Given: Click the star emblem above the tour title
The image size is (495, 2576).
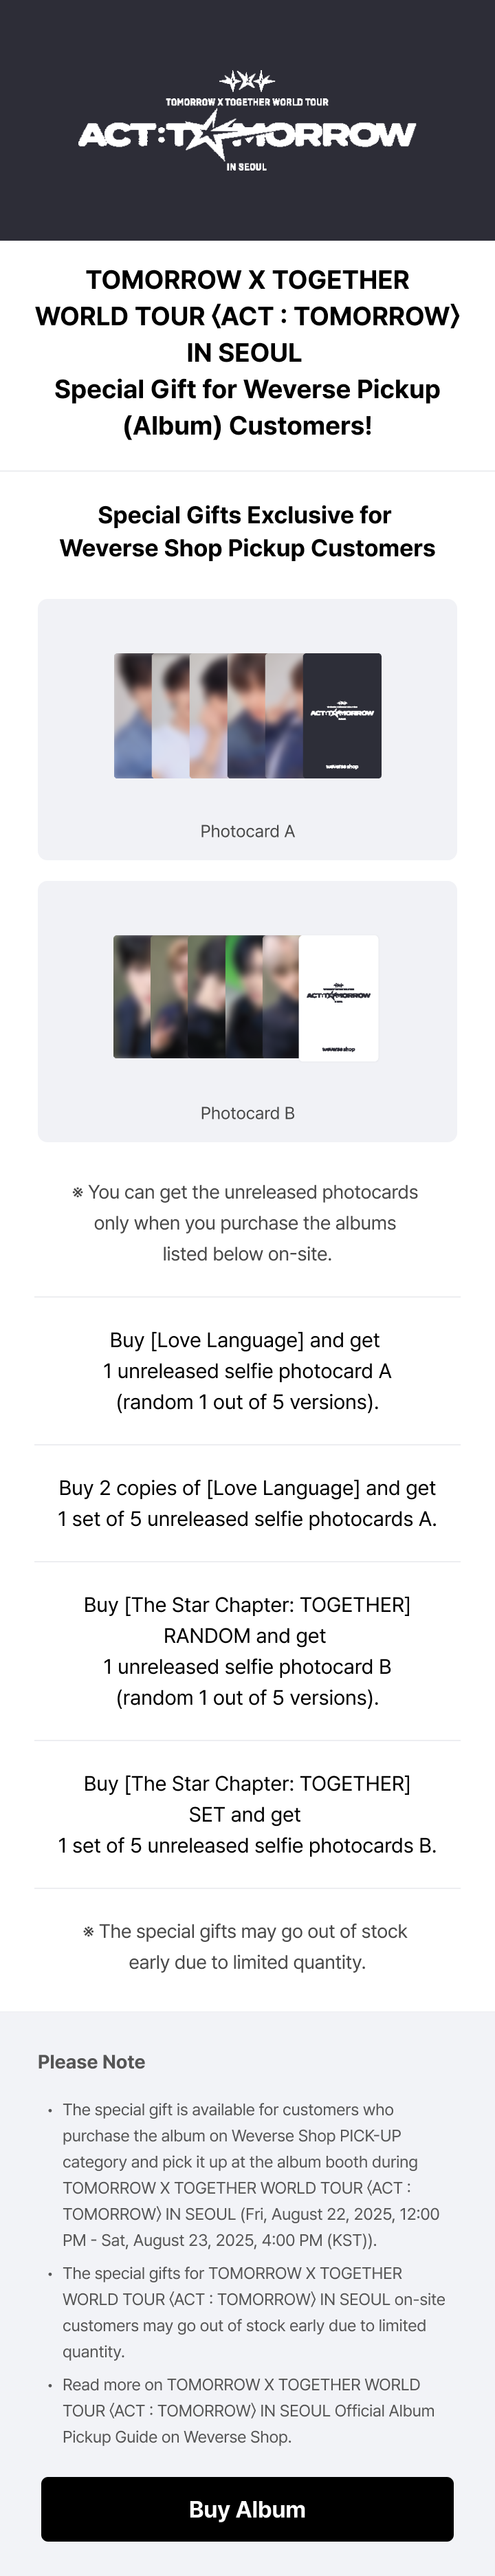Looking at the screenshot, I should click(x=247, y=81).
